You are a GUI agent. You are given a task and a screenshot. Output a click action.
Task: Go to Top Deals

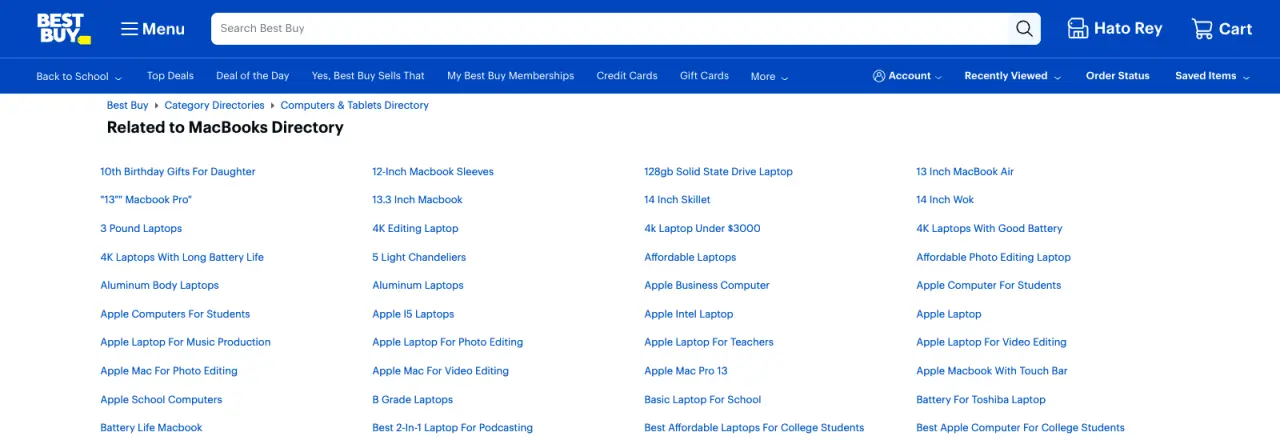[x=170, y=76]
